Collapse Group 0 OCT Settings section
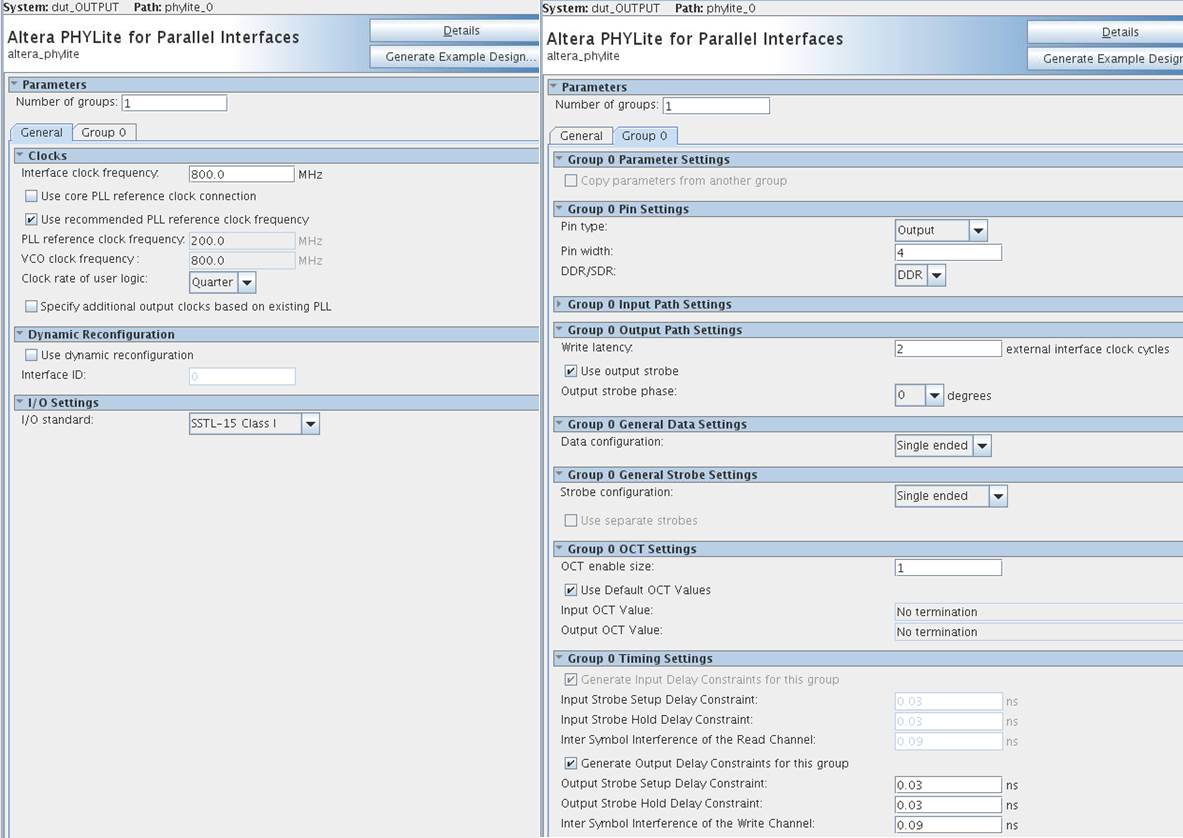 click(559, 549)
